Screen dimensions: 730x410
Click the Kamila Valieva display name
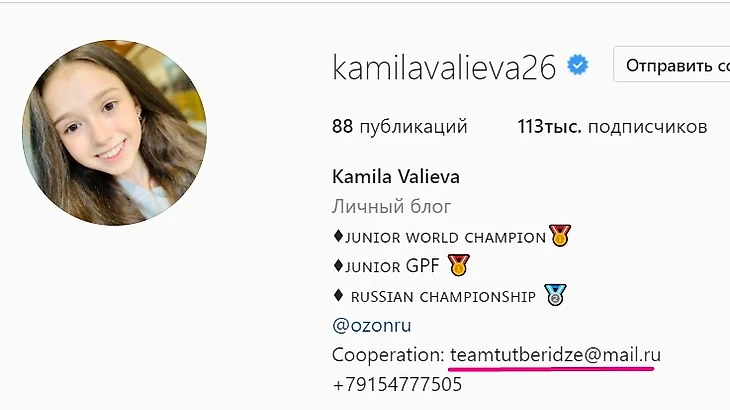coord(396,177)
